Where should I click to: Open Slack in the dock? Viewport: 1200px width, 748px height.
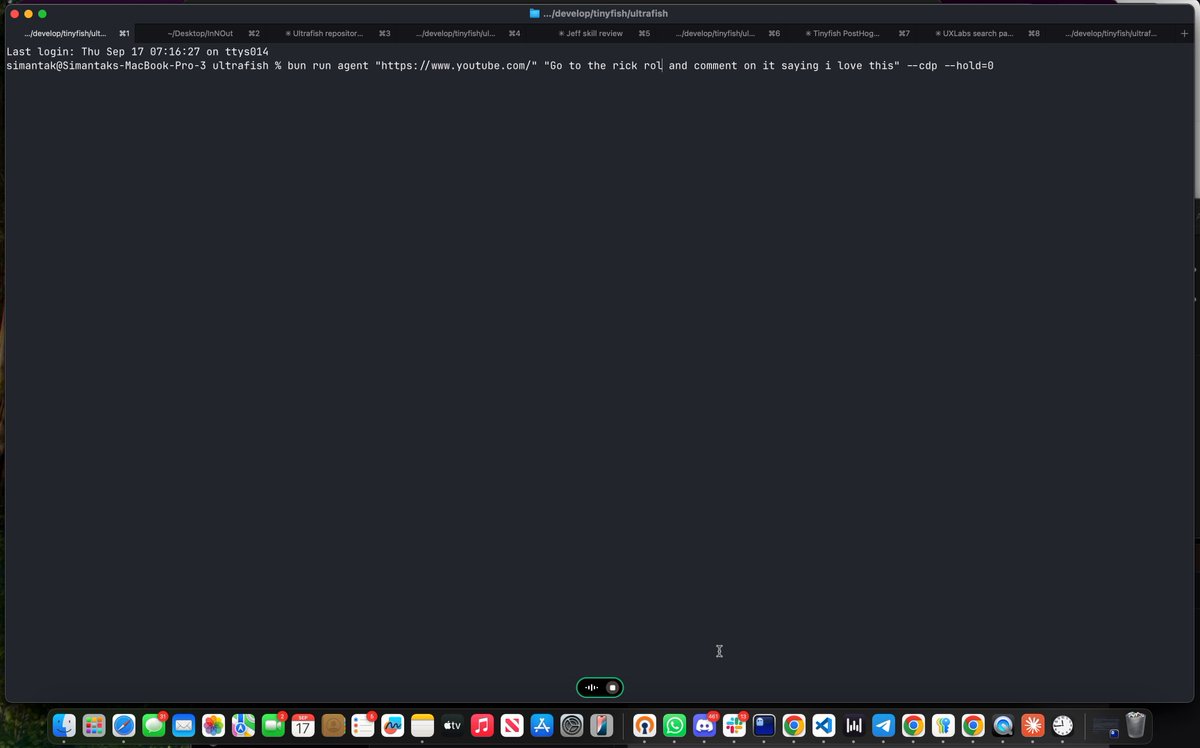[735, 725]
